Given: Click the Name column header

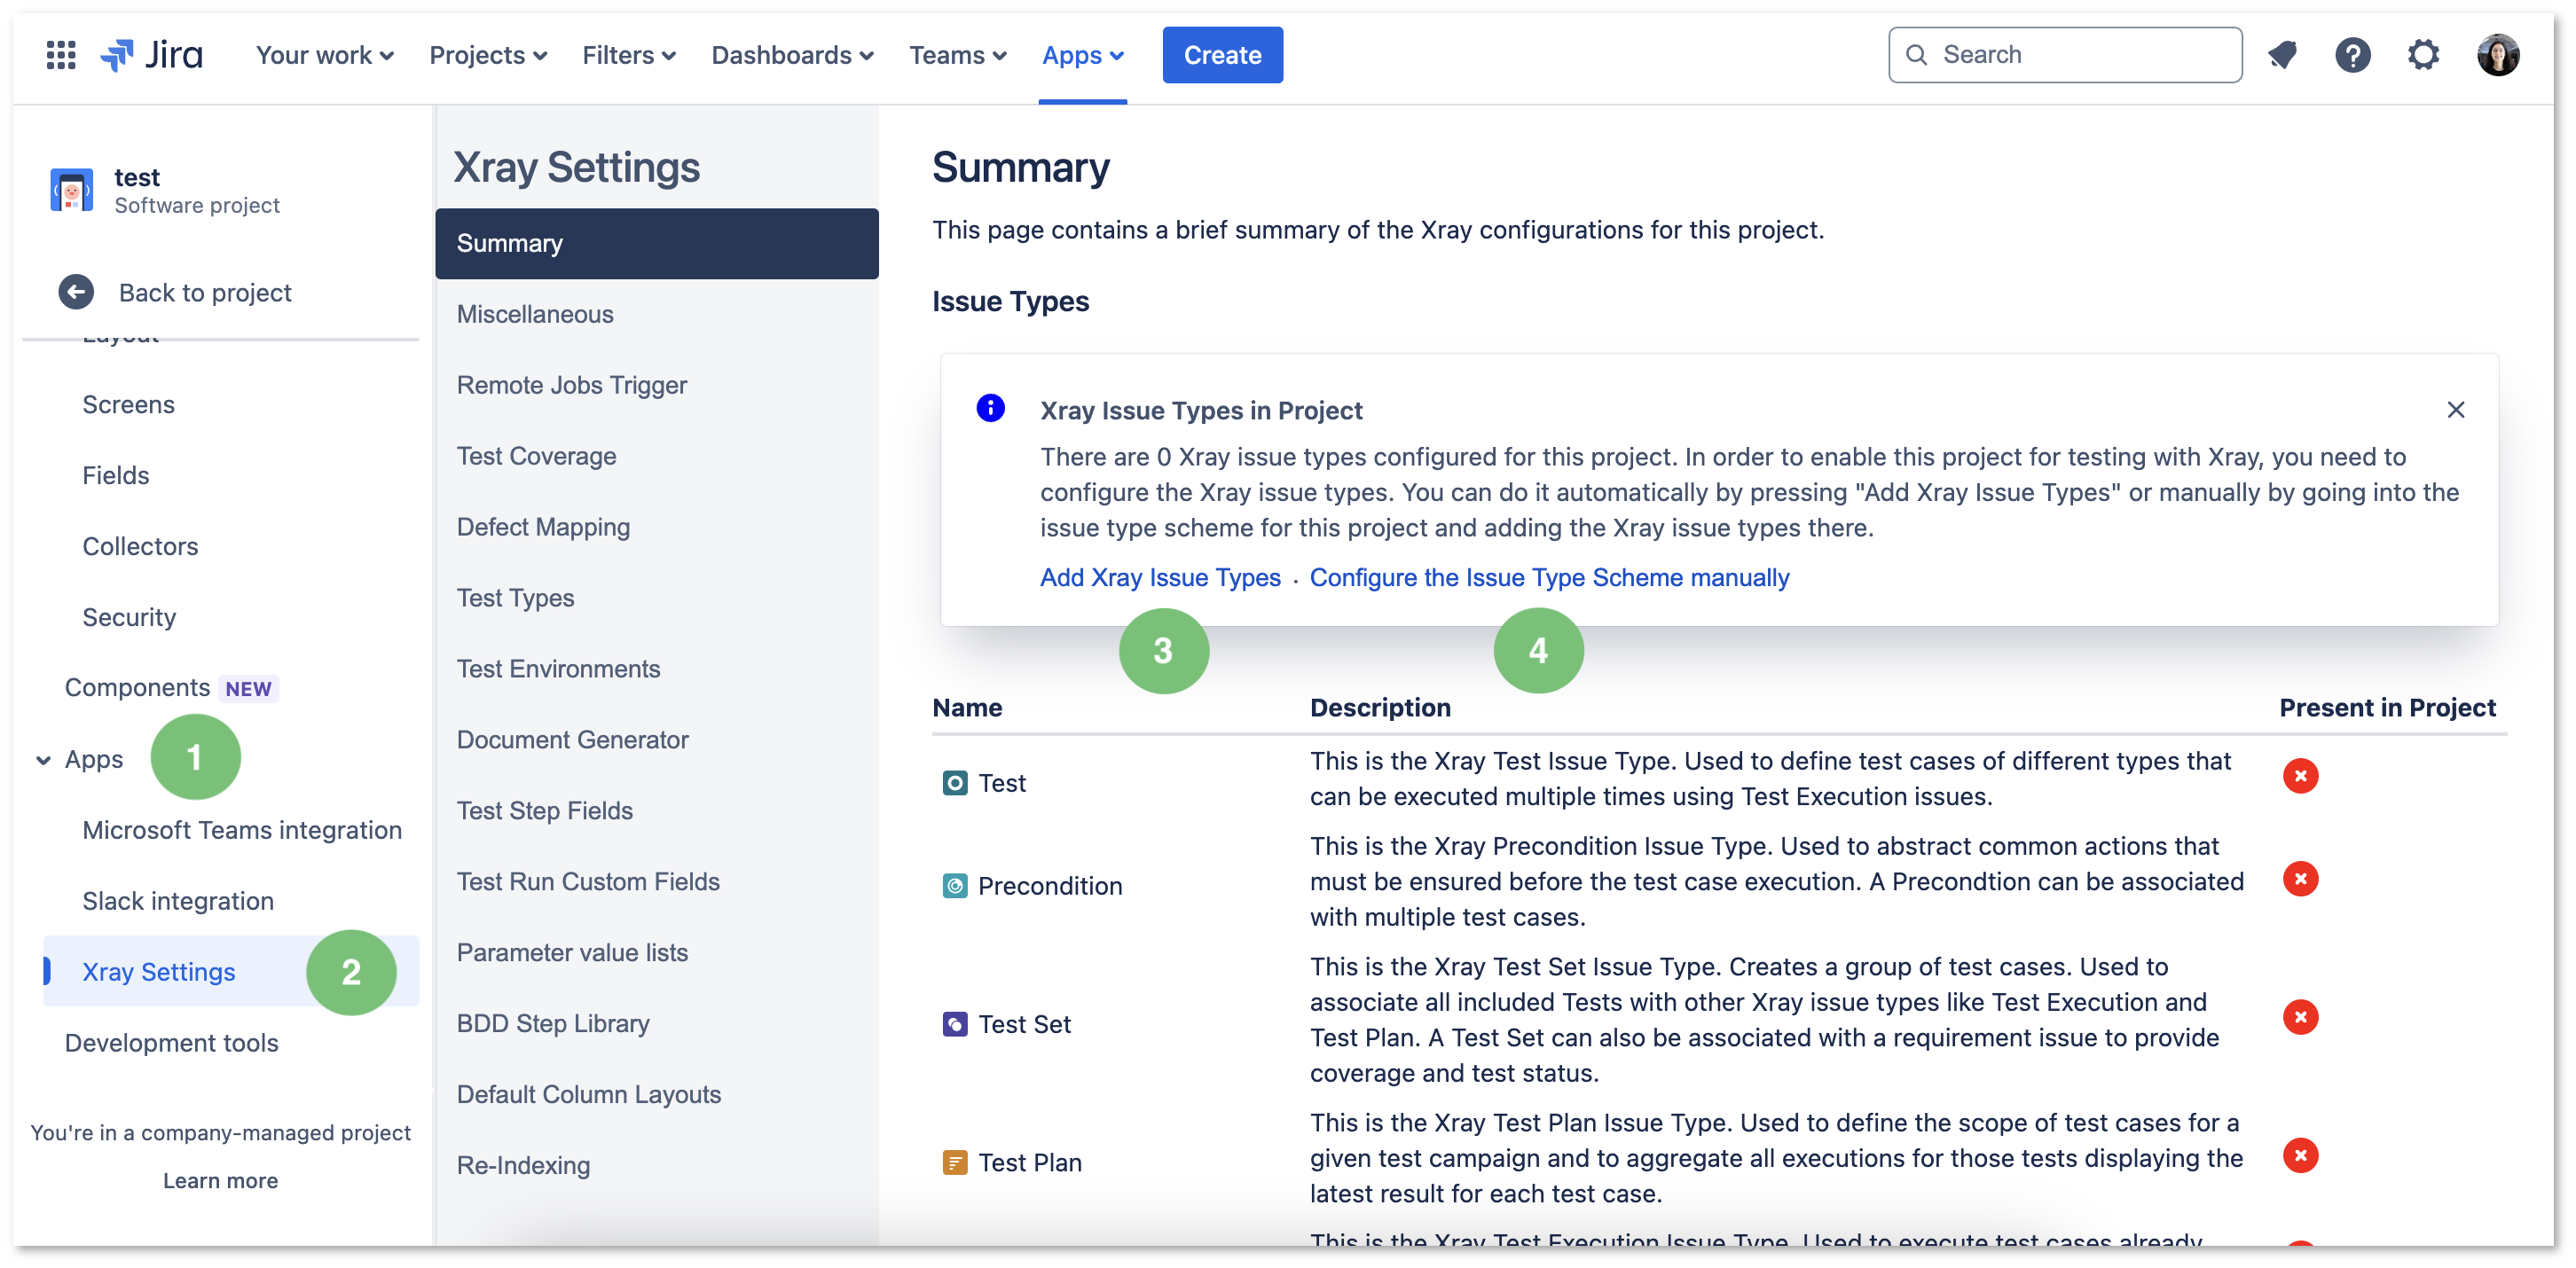Looking at the screenshot, I should (x=967, y=708).
